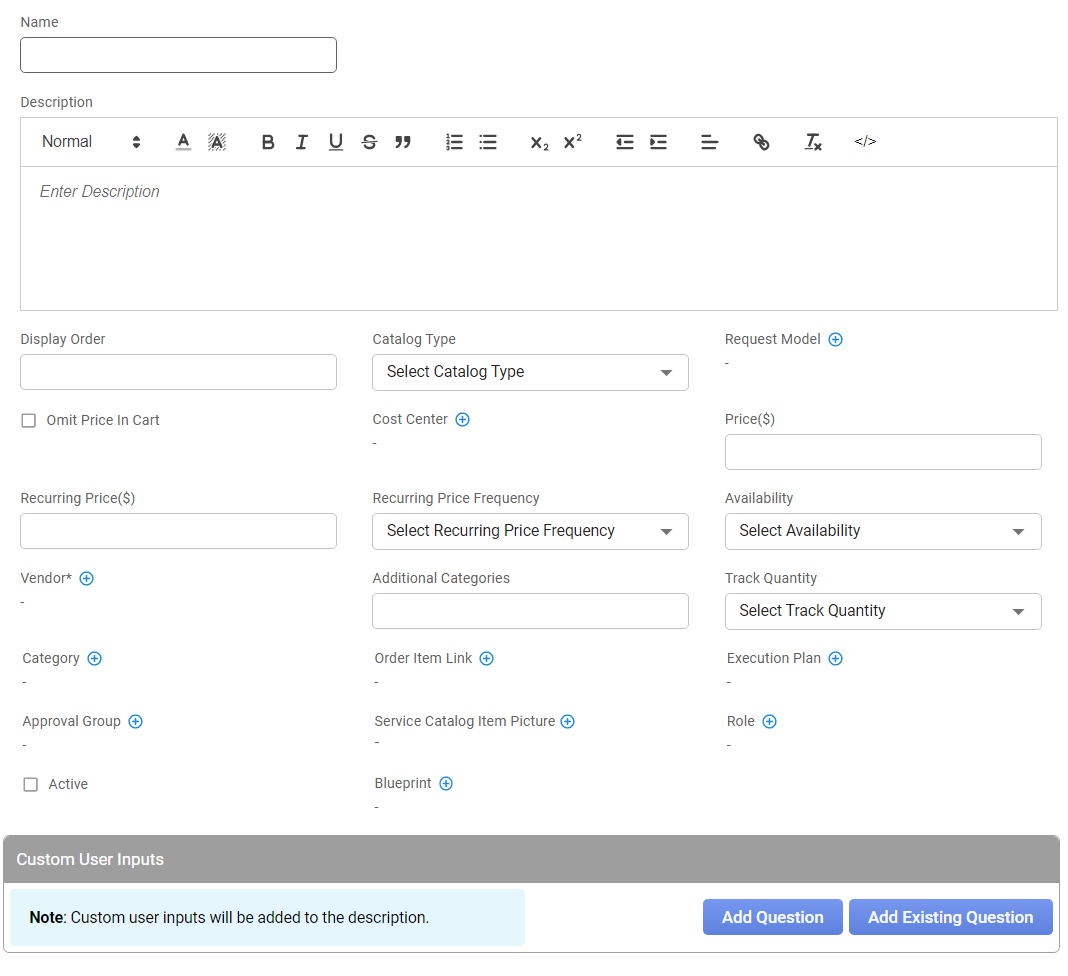Enable the Active checkbox
Image resolution: width=1068 pixels, height=976 pixels.
pyautogui.click(x=31, y=785)
